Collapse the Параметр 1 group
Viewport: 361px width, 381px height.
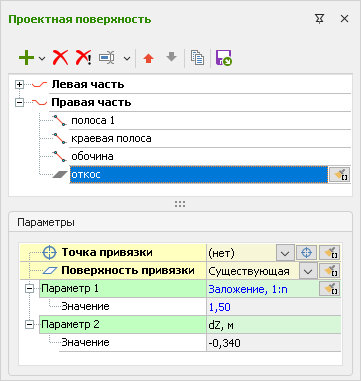click(30, 289)
